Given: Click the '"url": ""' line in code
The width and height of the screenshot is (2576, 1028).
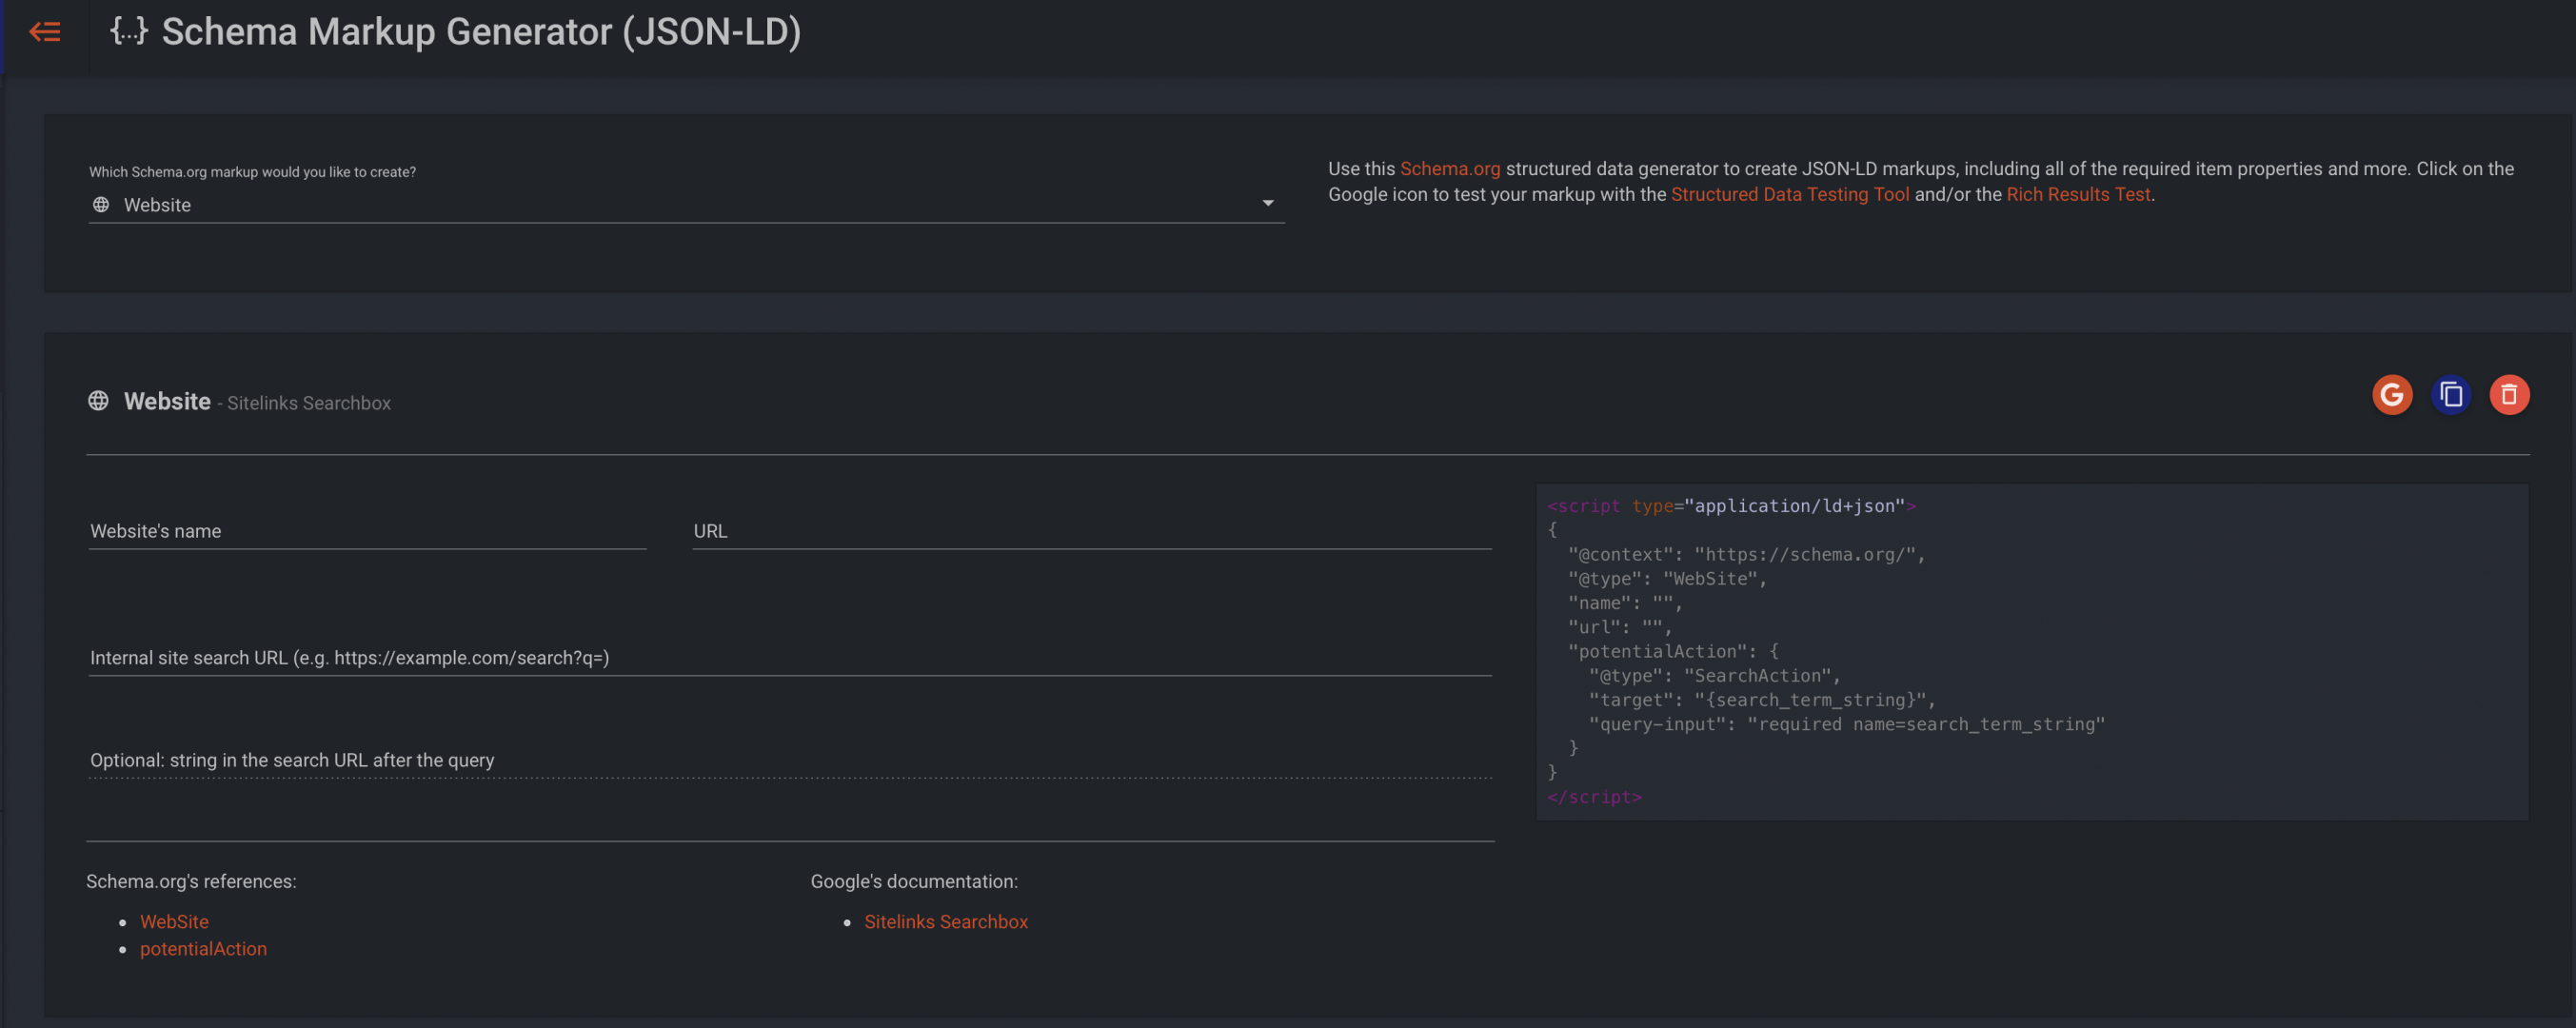Looking at the screenshot, I should 1619,627.
